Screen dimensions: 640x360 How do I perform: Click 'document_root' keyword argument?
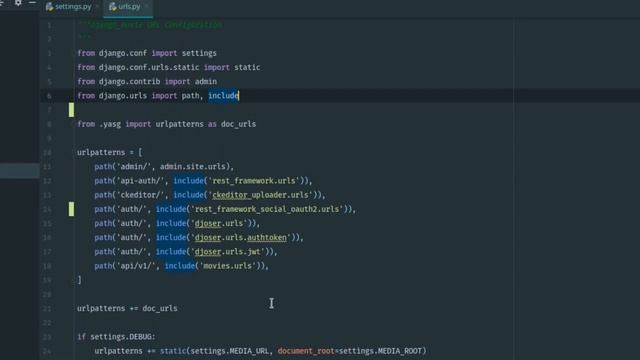pyautogui.click(x=306, y=351)
